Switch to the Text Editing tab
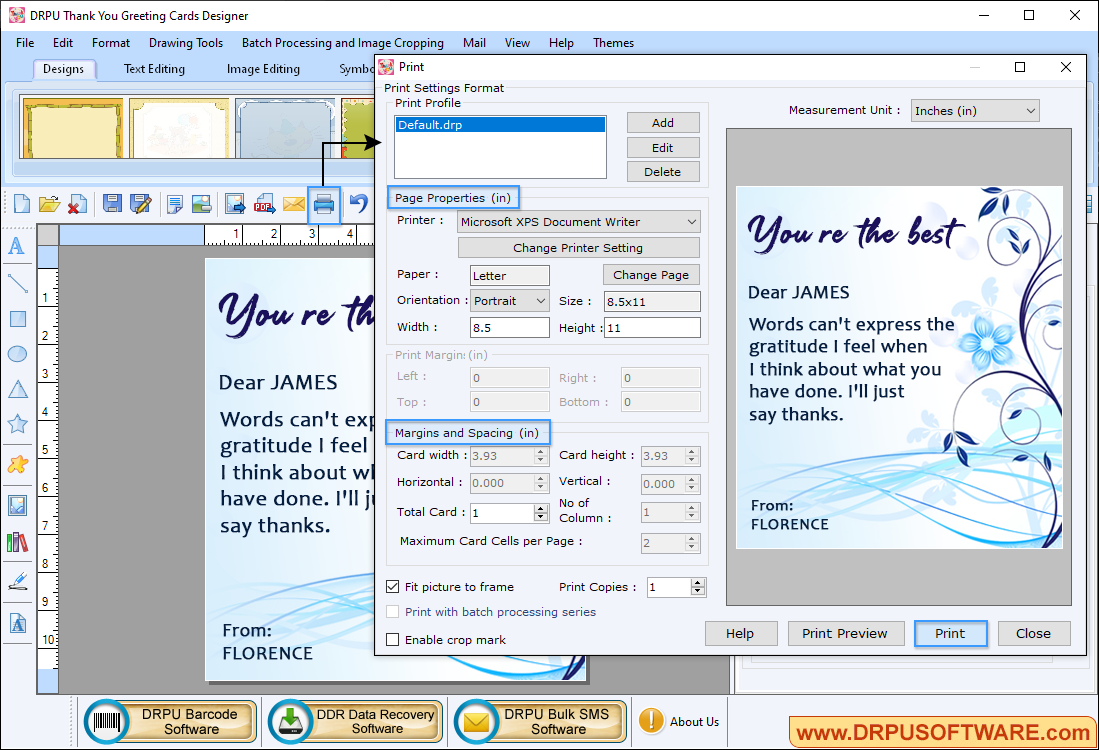The width and height of the screenshot is (1099, 750). pos(154,69)
